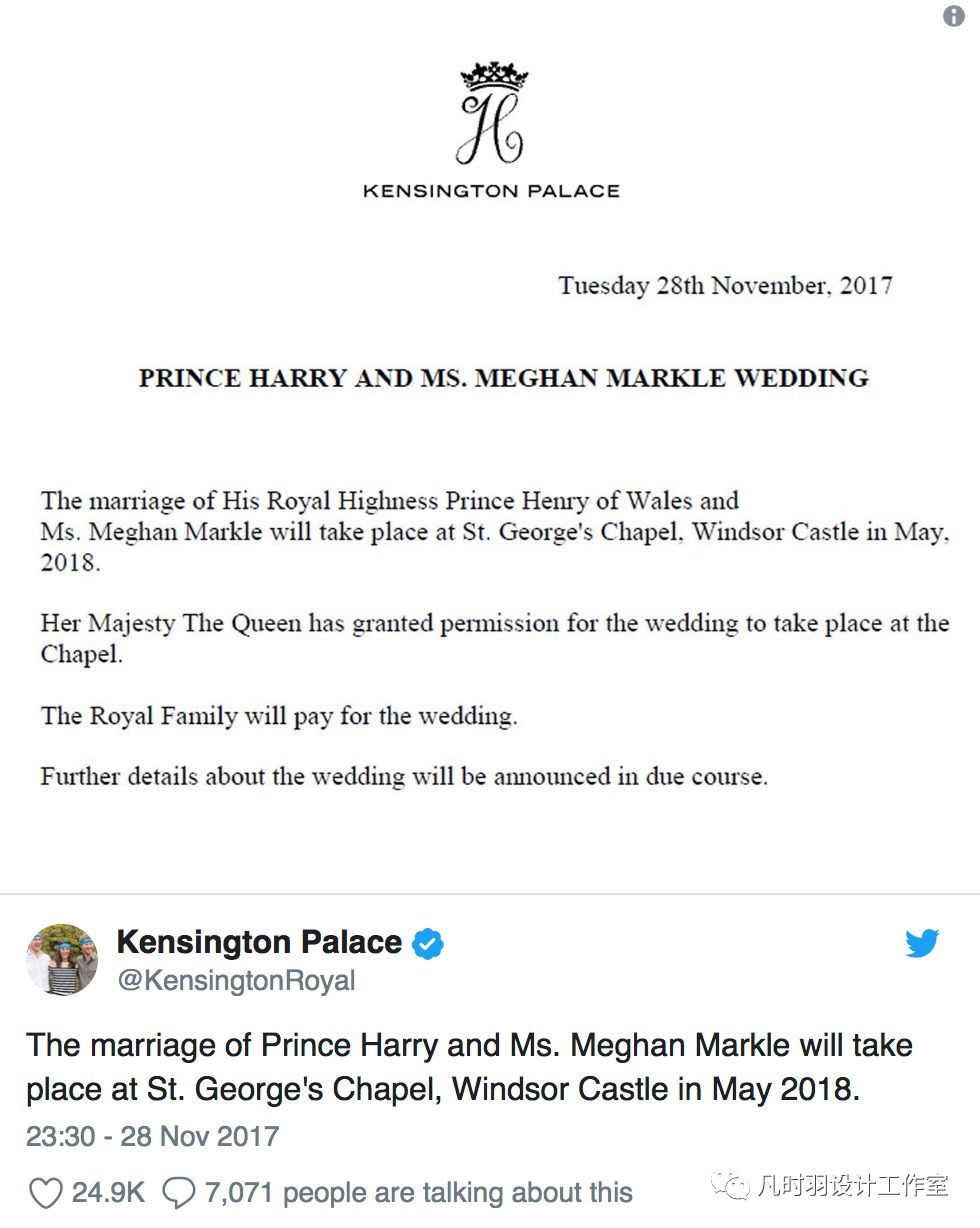Click '7,071 people are talking about this'
Screen dimensions: 980x1228
pyautogui.click(x=418, y=1193)
